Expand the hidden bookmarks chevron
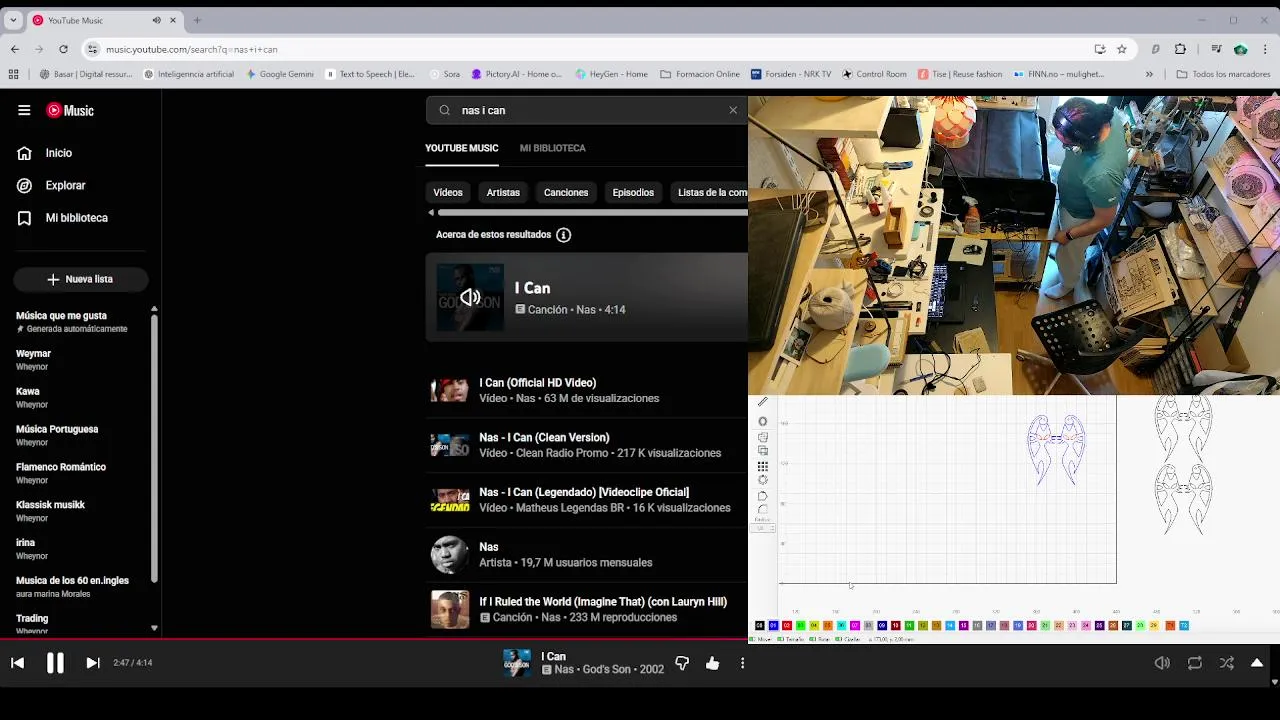Viewport: 1280px width, 720px height. (1149, 74)
